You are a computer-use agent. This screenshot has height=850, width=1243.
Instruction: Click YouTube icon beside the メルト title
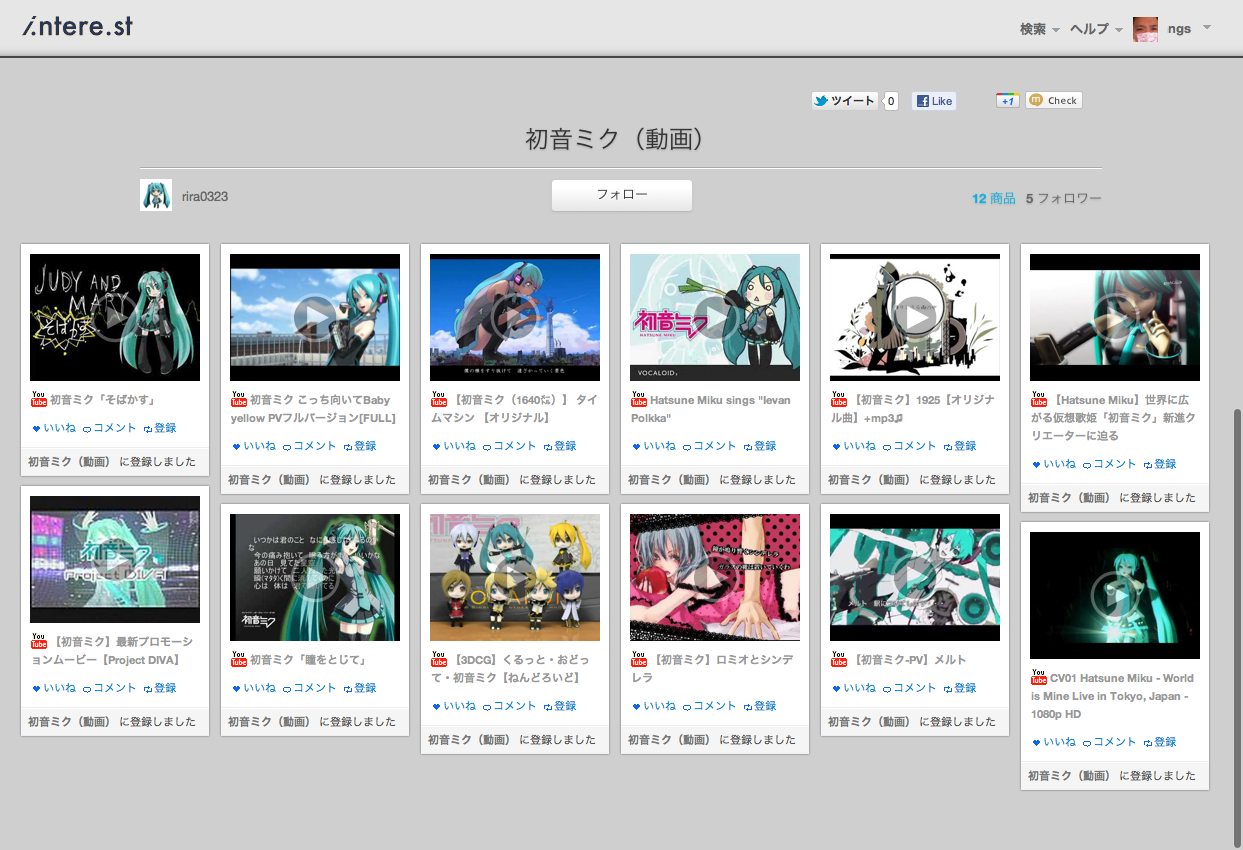tap(839, 660)
